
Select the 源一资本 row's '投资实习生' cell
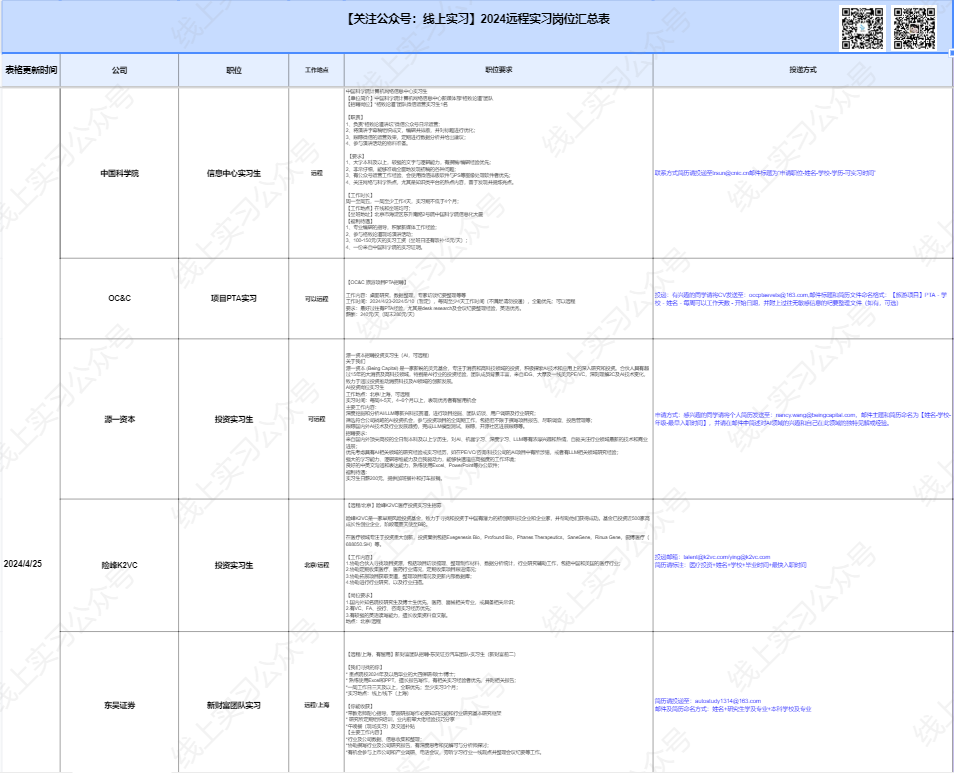tap(234, 419)
